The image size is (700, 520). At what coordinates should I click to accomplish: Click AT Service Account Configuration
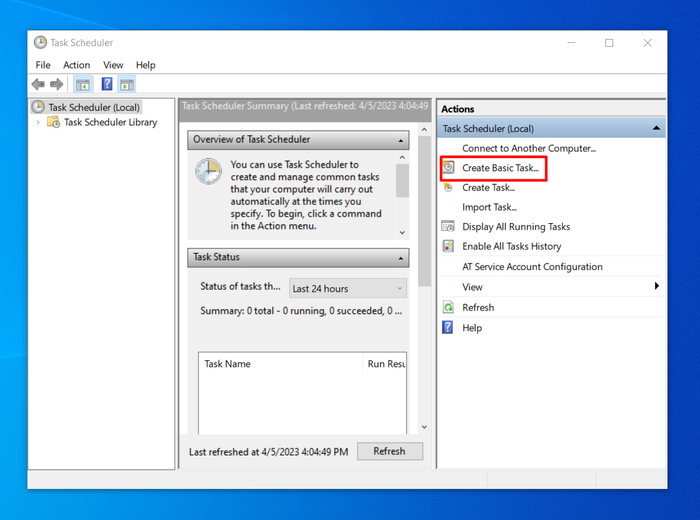(x=532, y=266)
